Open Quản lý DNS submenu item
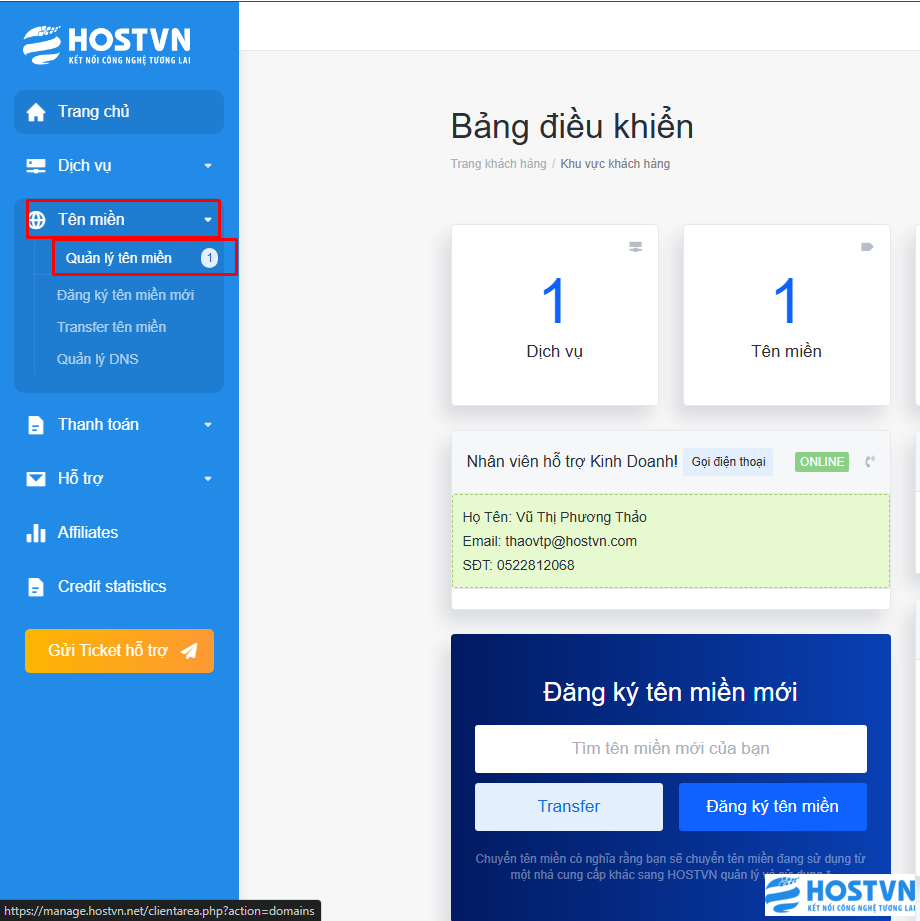Image resolution: width=920 pixels, height=921 pixels. coord(98,359)
